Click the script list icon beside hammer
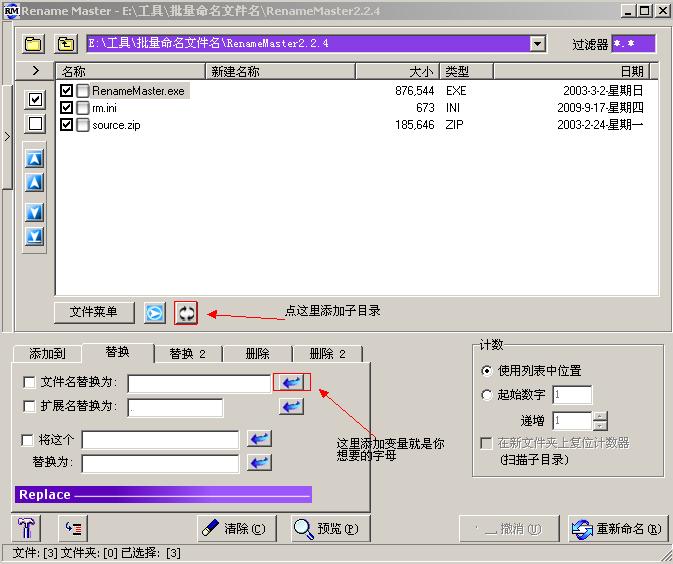Viewport: 673px width, 564px height. (x=73, y=528)
